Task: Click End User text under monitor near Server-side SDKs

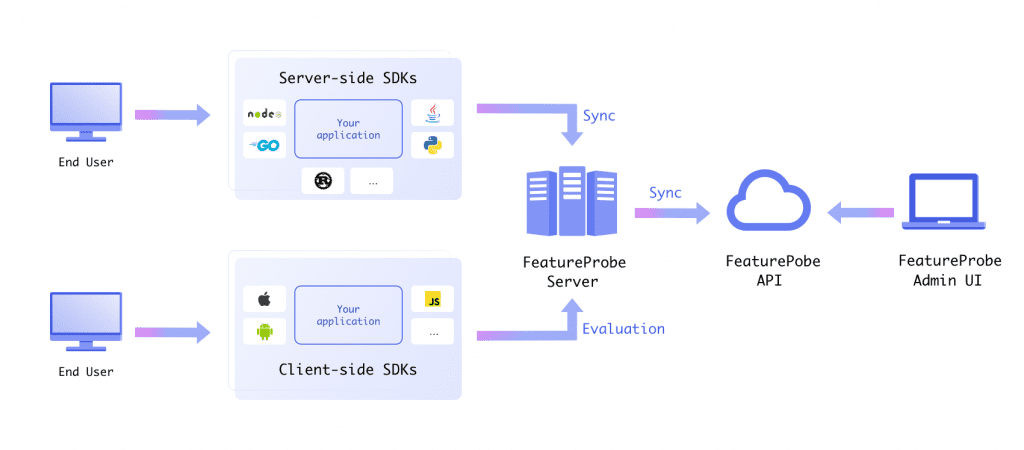Action: pos(86,162)
